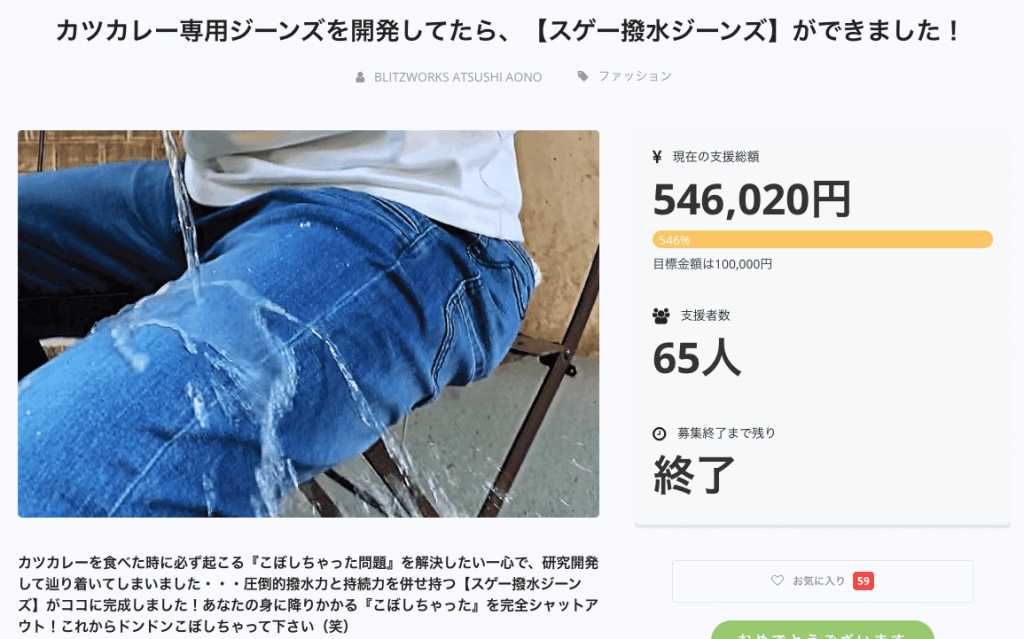Click the tag icon before ファッション
Viewport: 1024px width, 639px height.
coord(583,76)
